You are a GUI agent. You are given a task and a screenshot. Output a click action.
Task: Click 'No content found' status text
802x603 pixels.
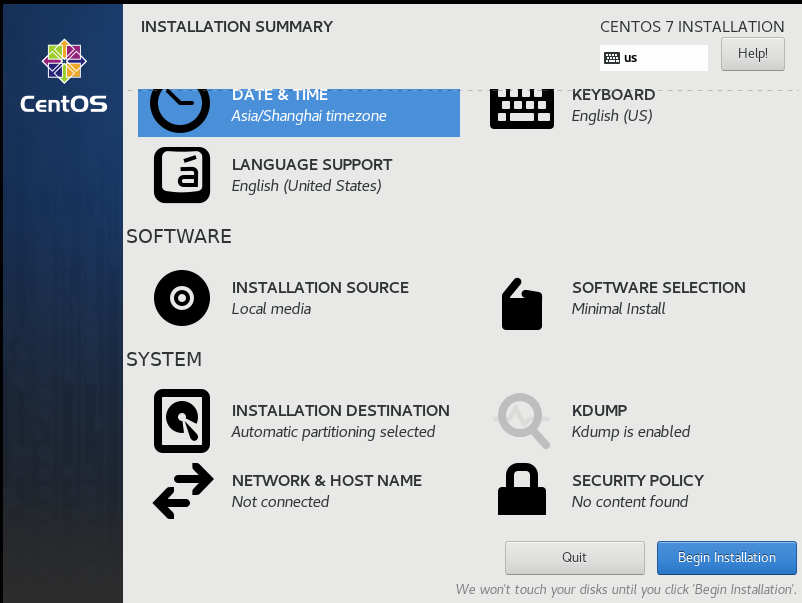tap(630, 502)
